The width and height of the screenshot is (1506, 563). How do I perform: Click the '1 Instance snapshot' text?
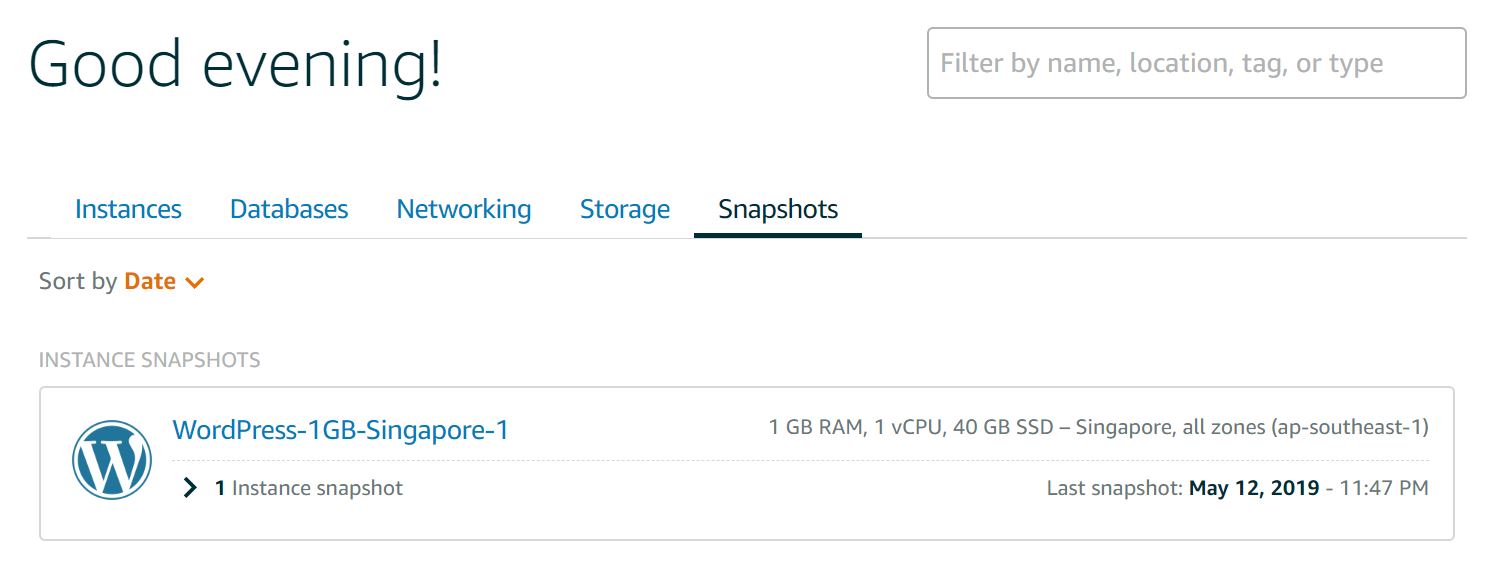coord(309,488)
